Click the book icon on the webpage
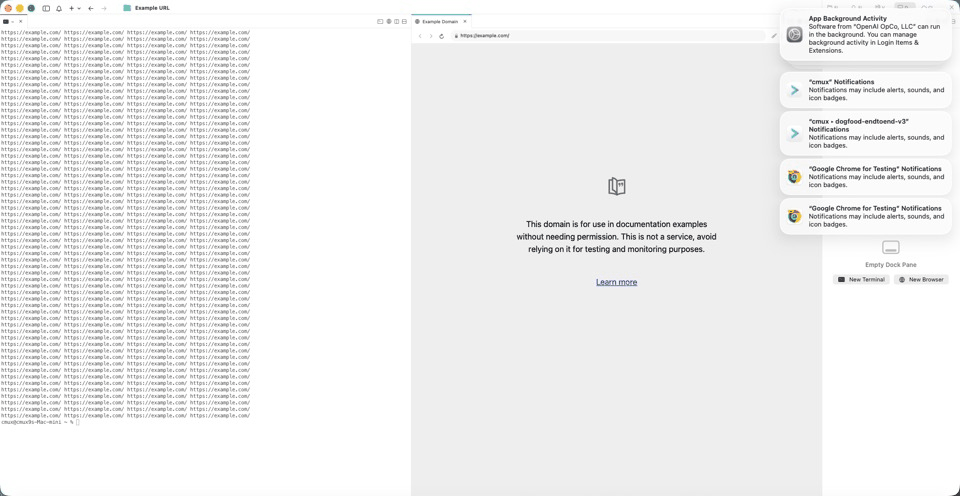The height and width of the screenshot is (496, 960). click(x=617, y=186)
